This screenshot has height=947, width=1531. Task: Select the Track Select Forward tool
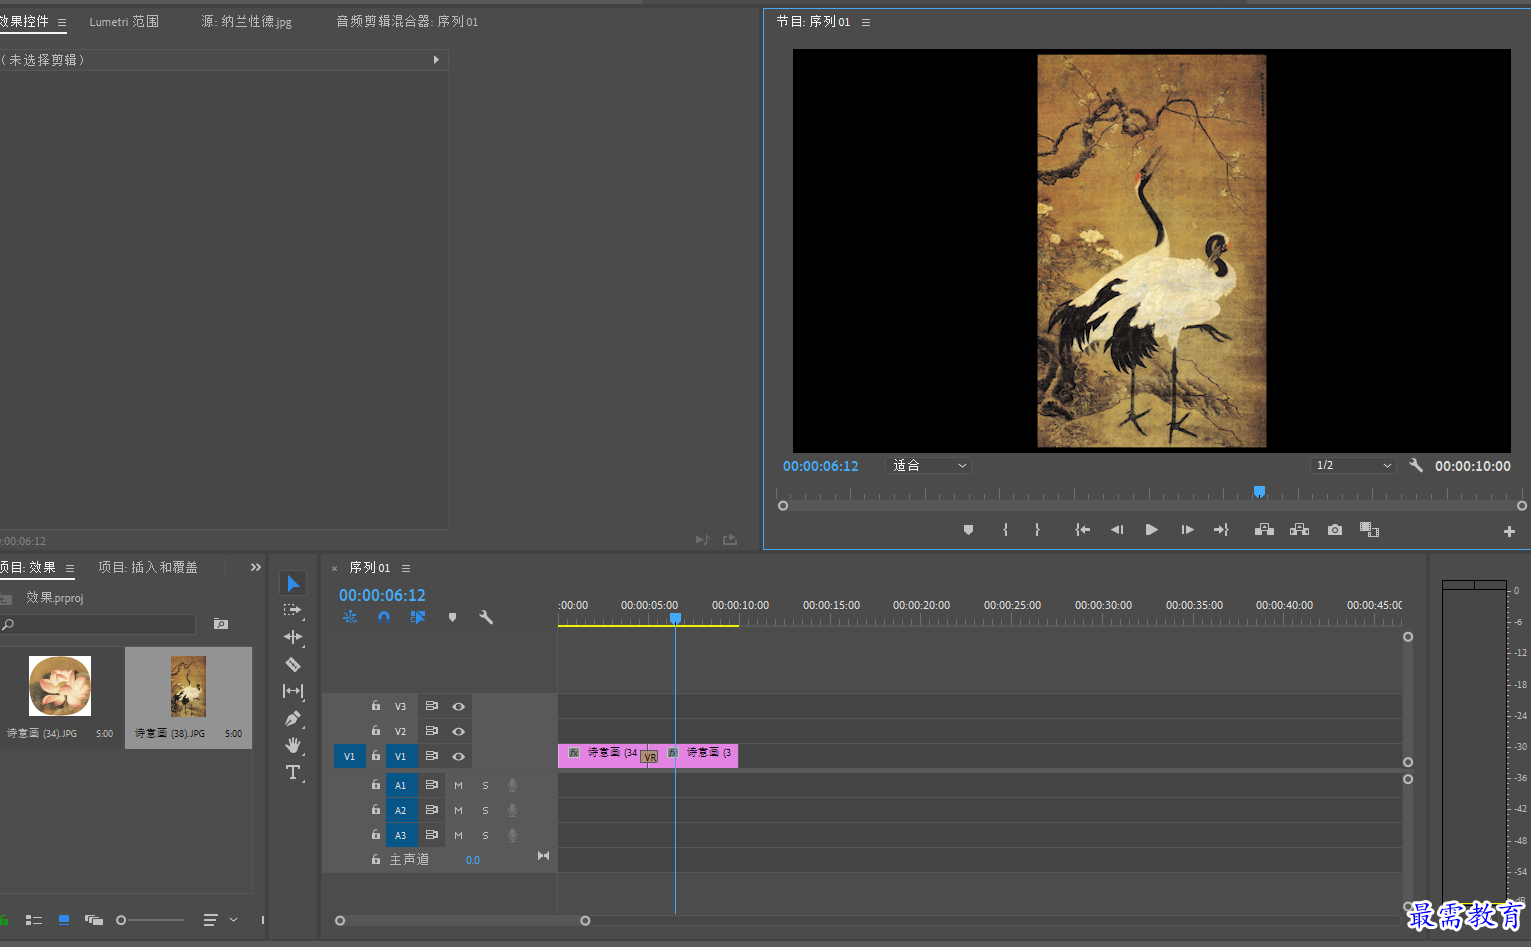click(x=292, y=610)
